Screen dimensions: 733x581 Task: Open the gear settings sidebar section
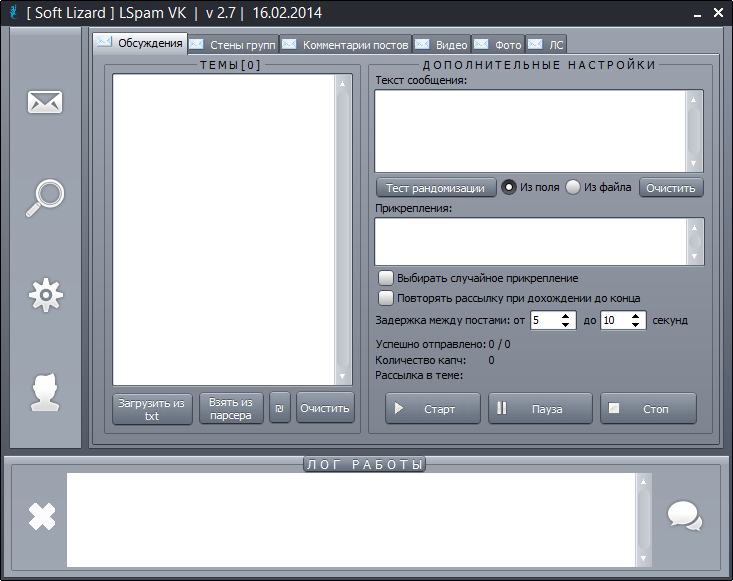45,295
